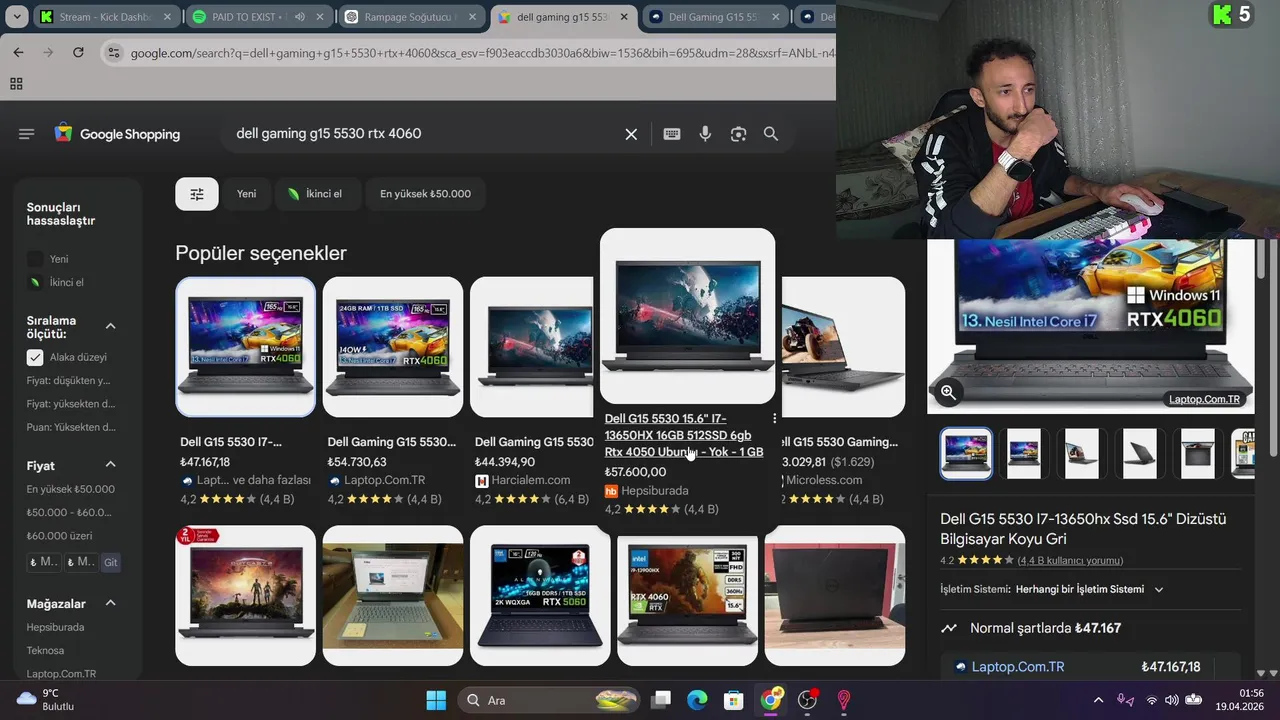Open site information icon in address bar
The width and height of the screenshot is (1280, 720).
coord(114,53)
